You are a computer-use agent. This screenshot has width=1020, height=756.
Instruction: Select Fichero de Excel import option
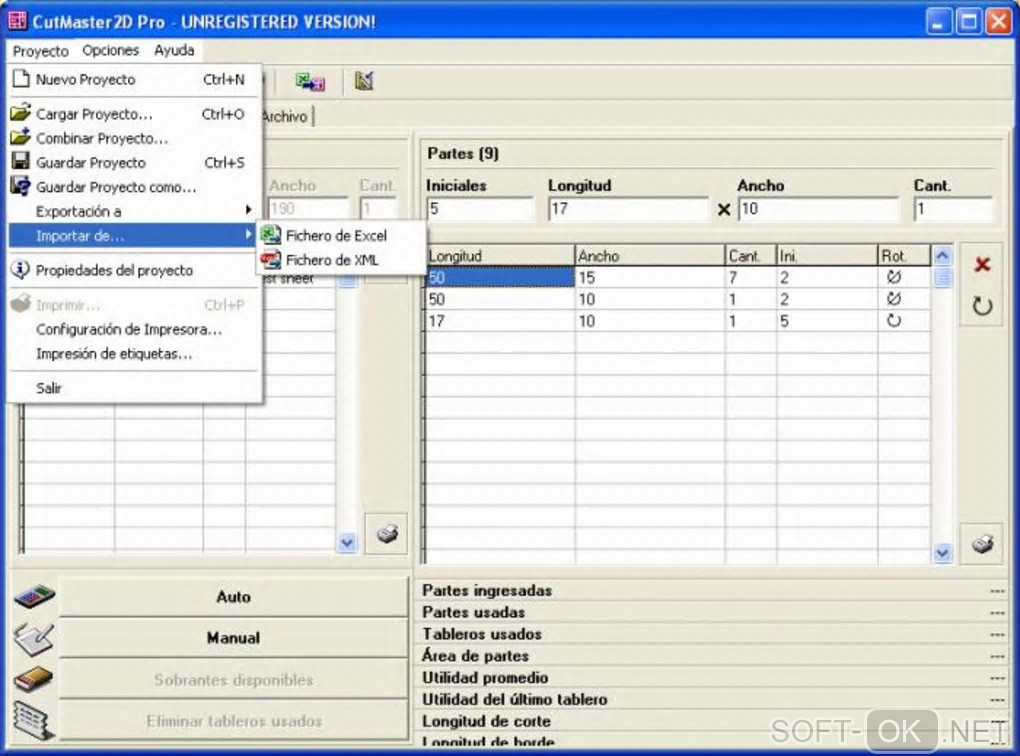click(x=341, y=236)
